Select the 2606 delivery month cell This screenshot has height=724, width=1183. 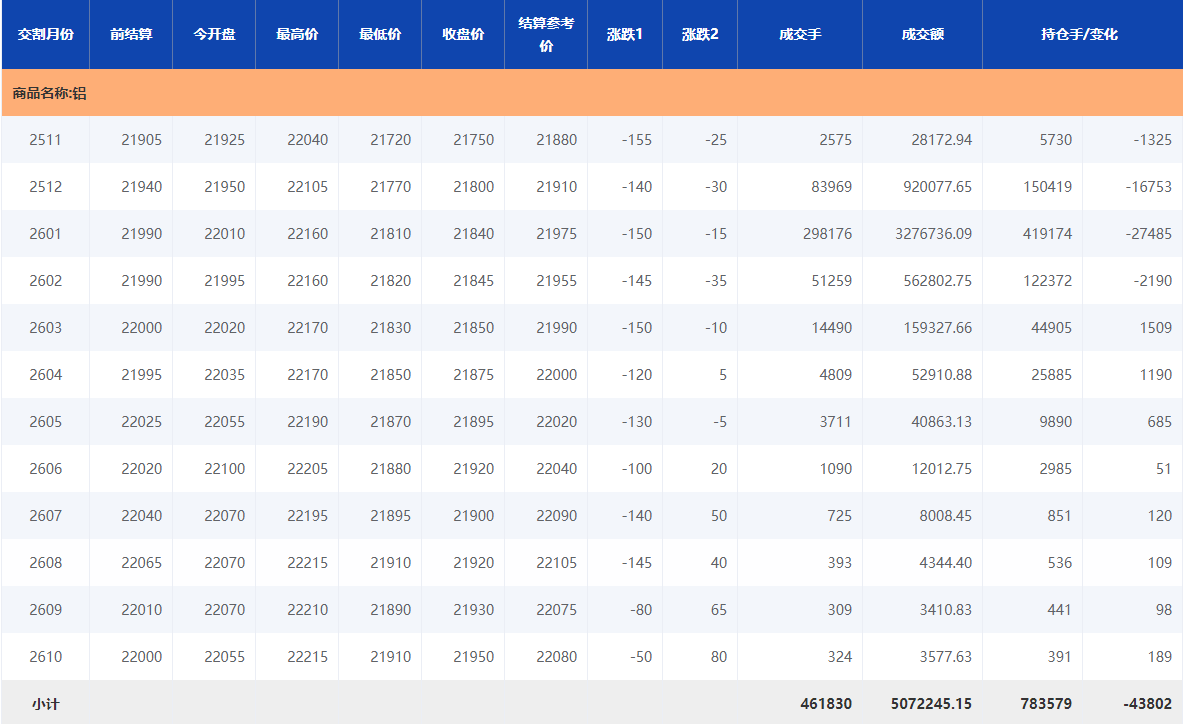[45, 469]
